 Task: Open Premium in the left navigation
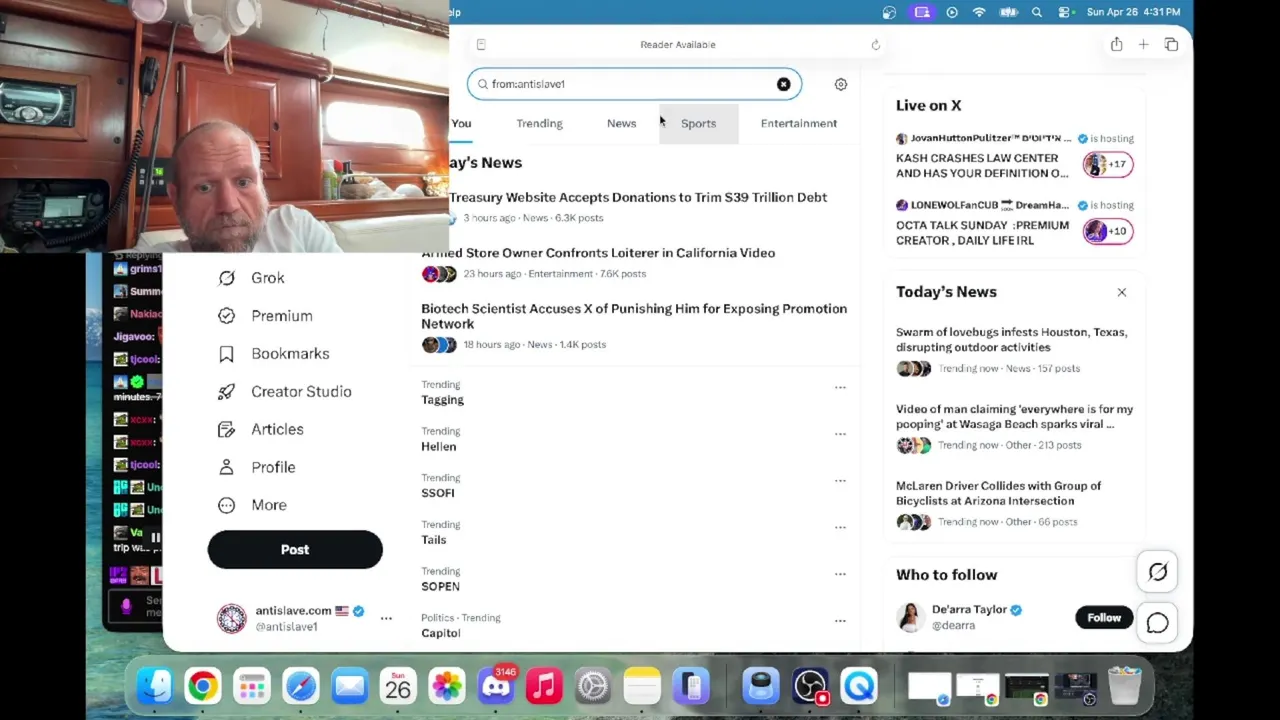click(265, 316)
